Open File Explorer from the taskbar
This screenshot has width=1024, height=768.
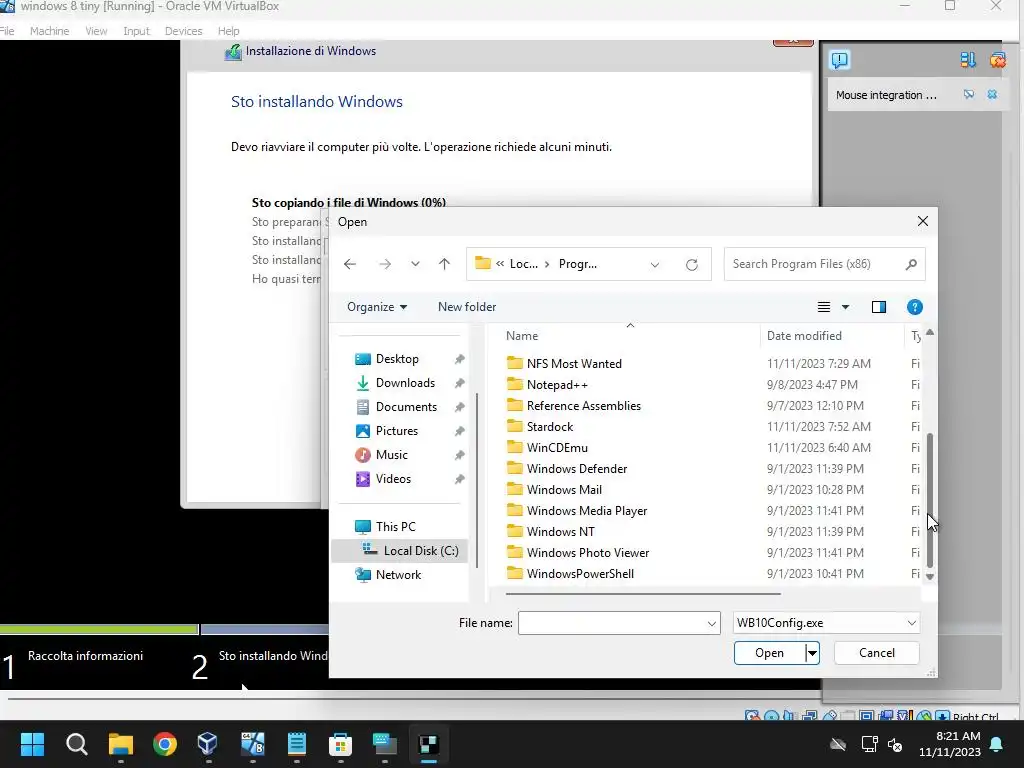pyautogui.click(x=121, y=744)
